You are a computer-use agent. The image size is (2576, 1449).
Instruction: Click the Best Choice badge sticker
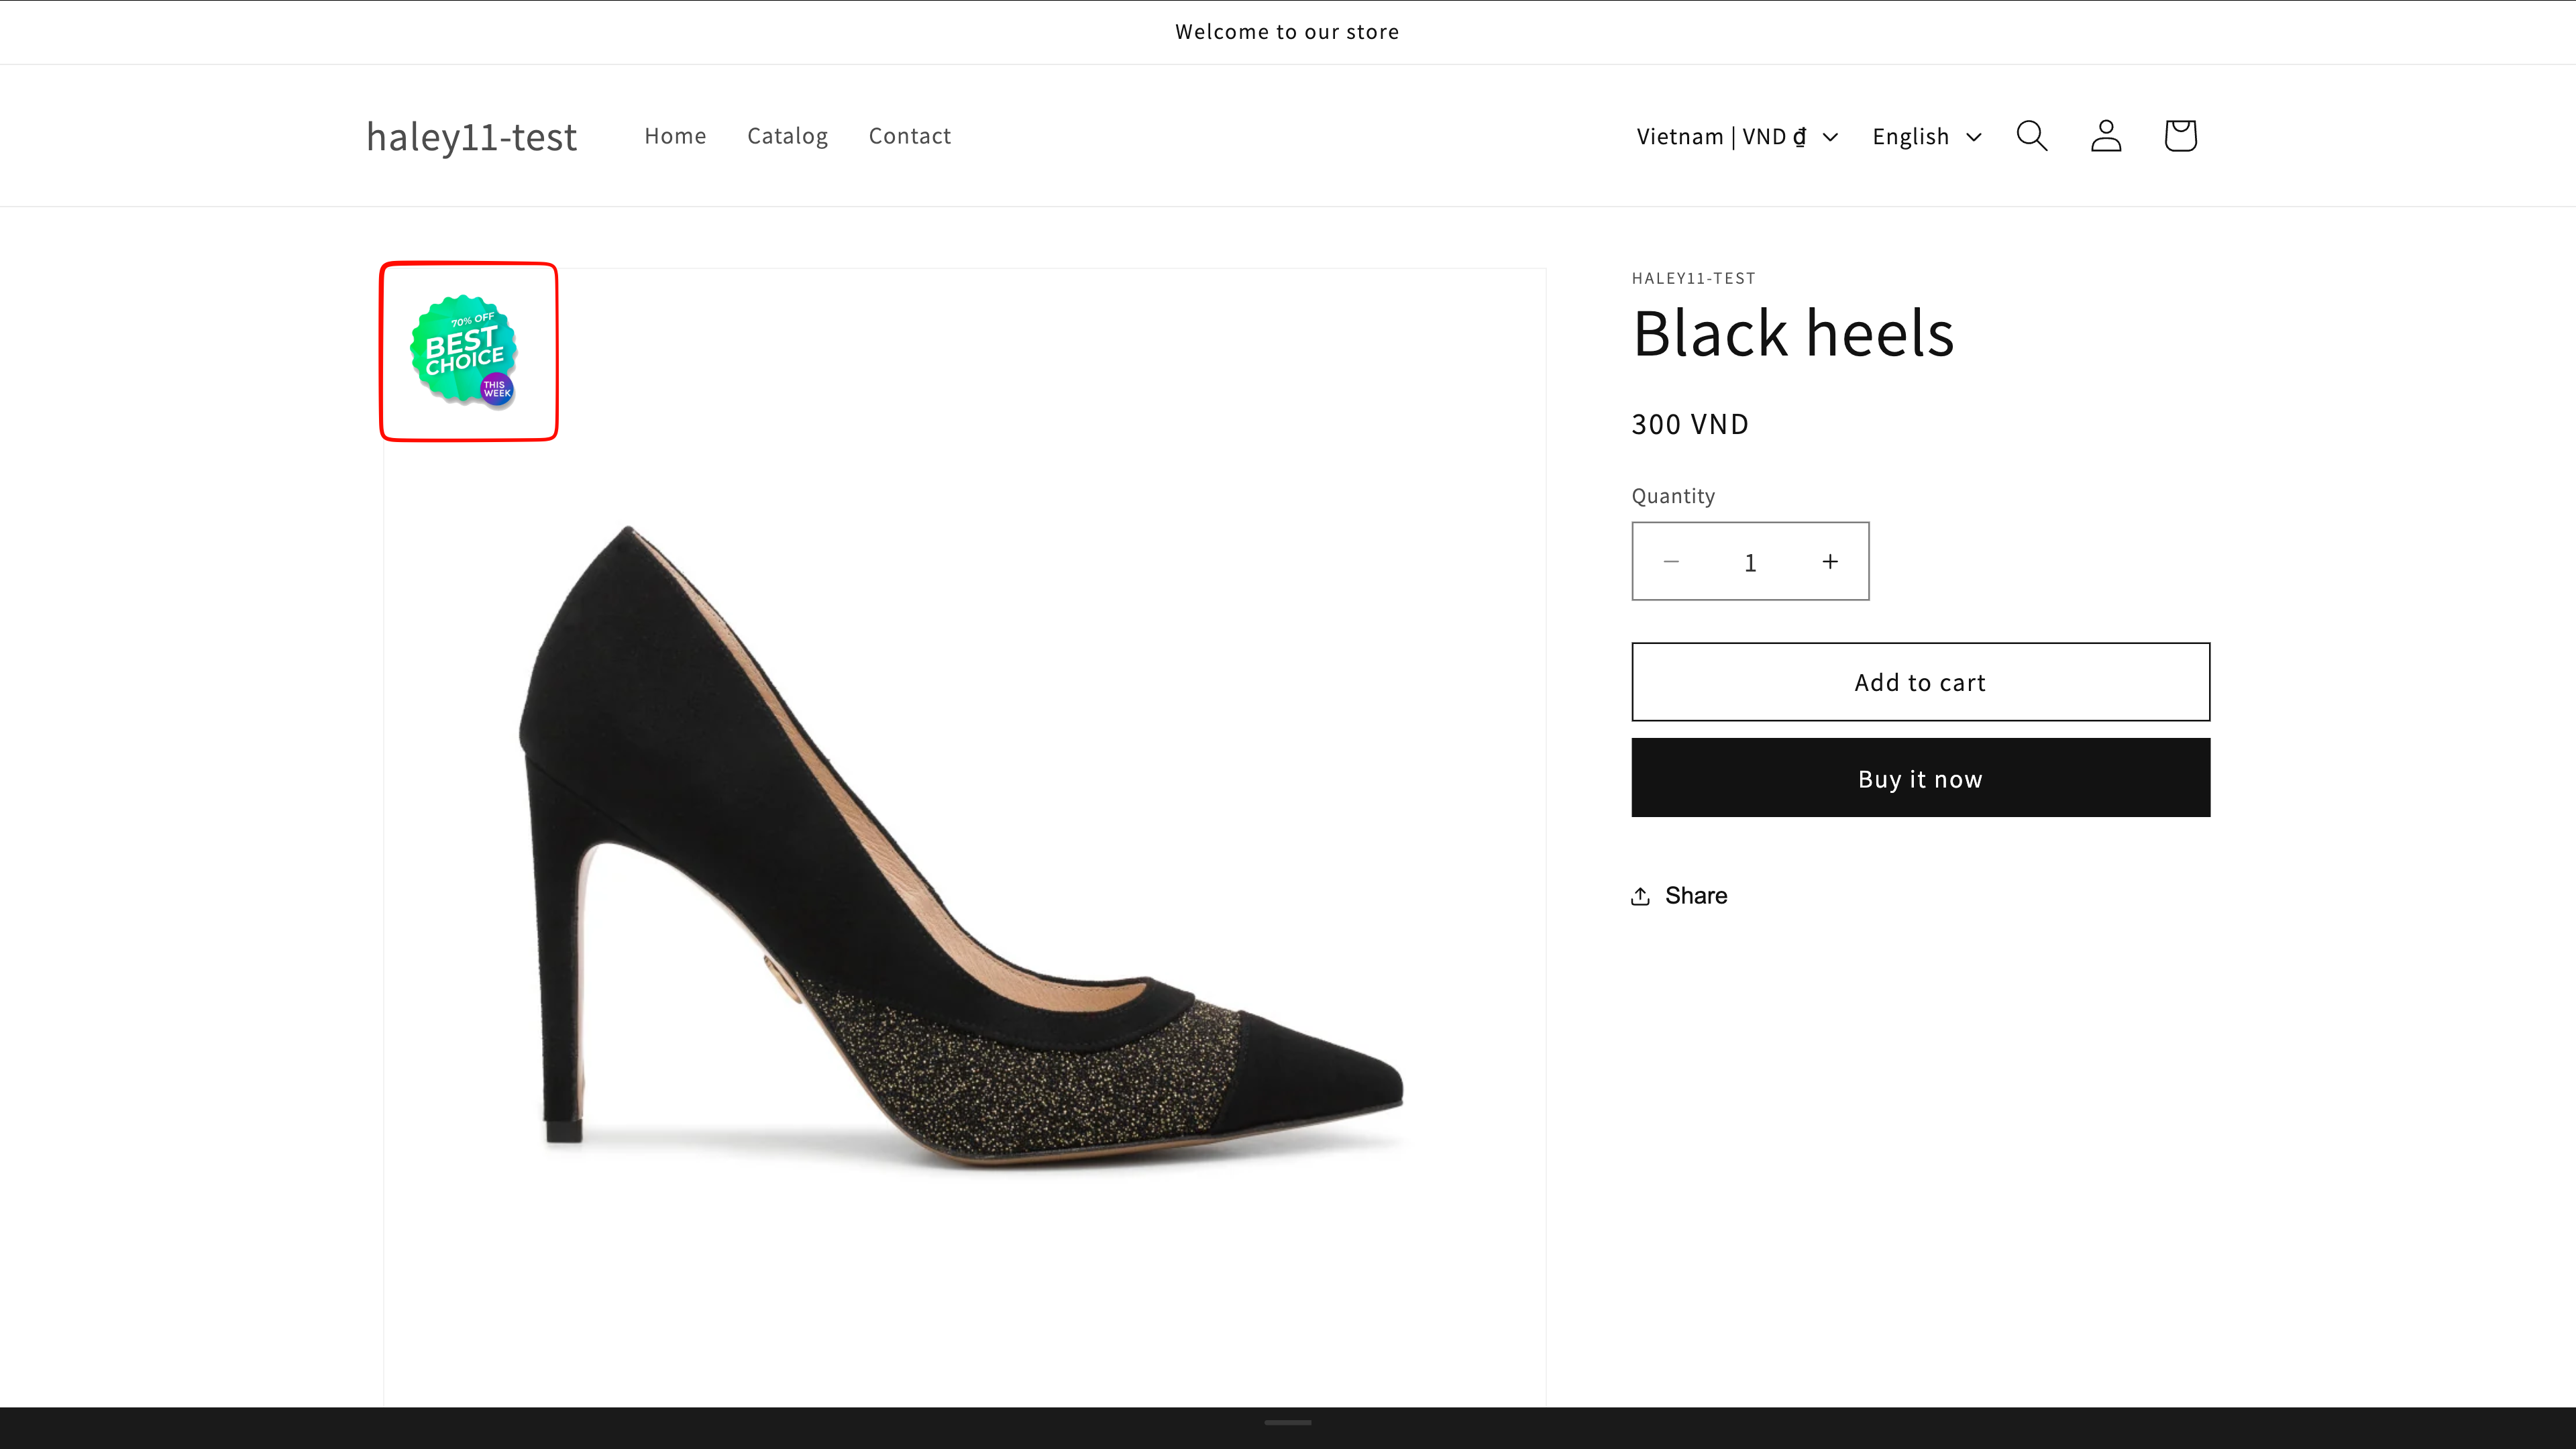coord(464,350)
